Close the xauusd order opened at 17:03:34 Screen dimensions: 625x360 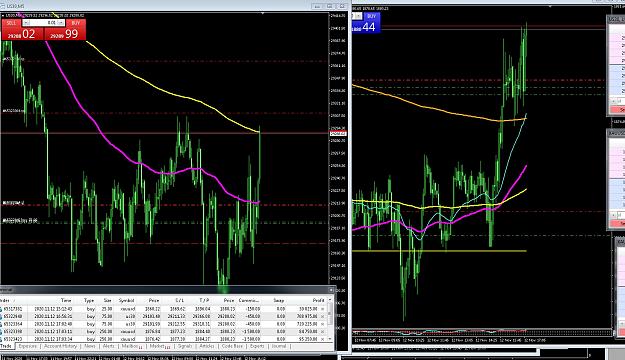pos(323,339)
